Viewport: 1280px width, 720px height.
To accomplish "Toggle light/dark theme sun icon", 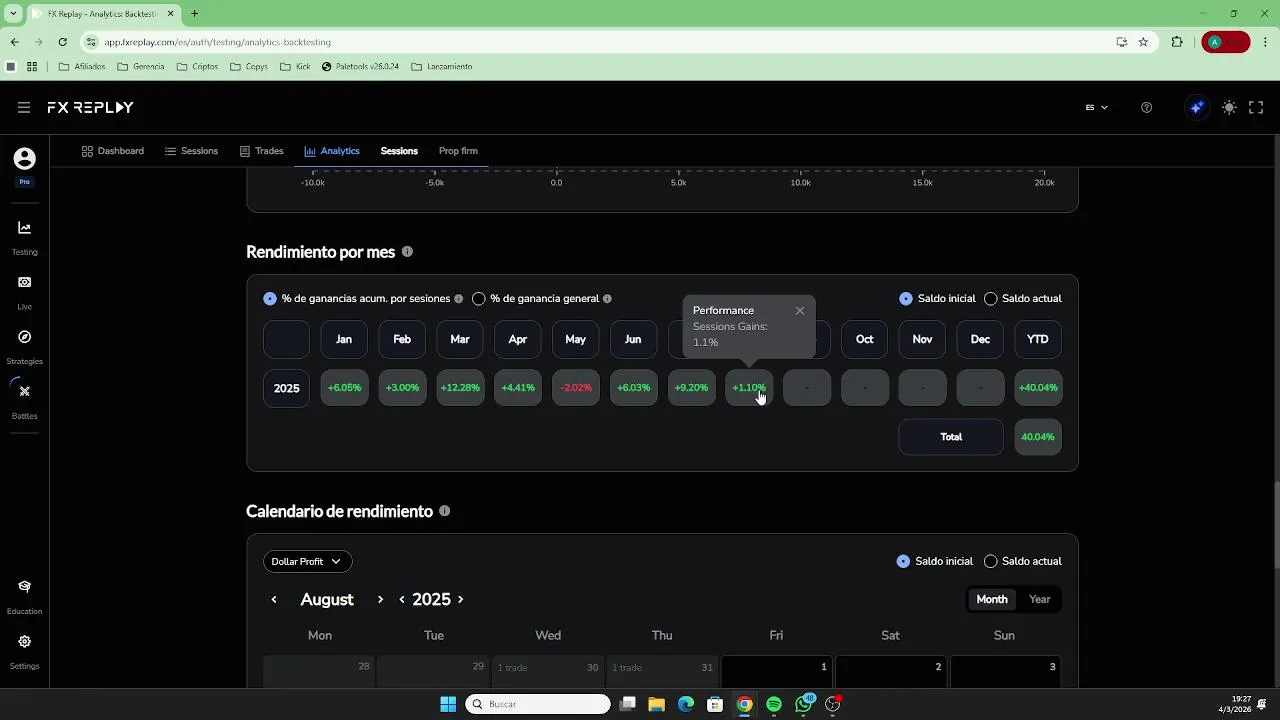I will [1229, 107].
